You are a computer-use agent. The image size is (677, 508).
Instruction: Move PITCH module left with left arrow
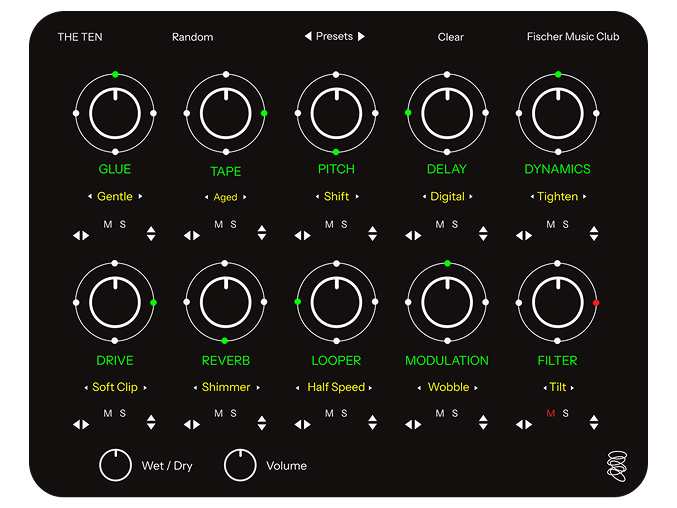click(x=298, y=236)
